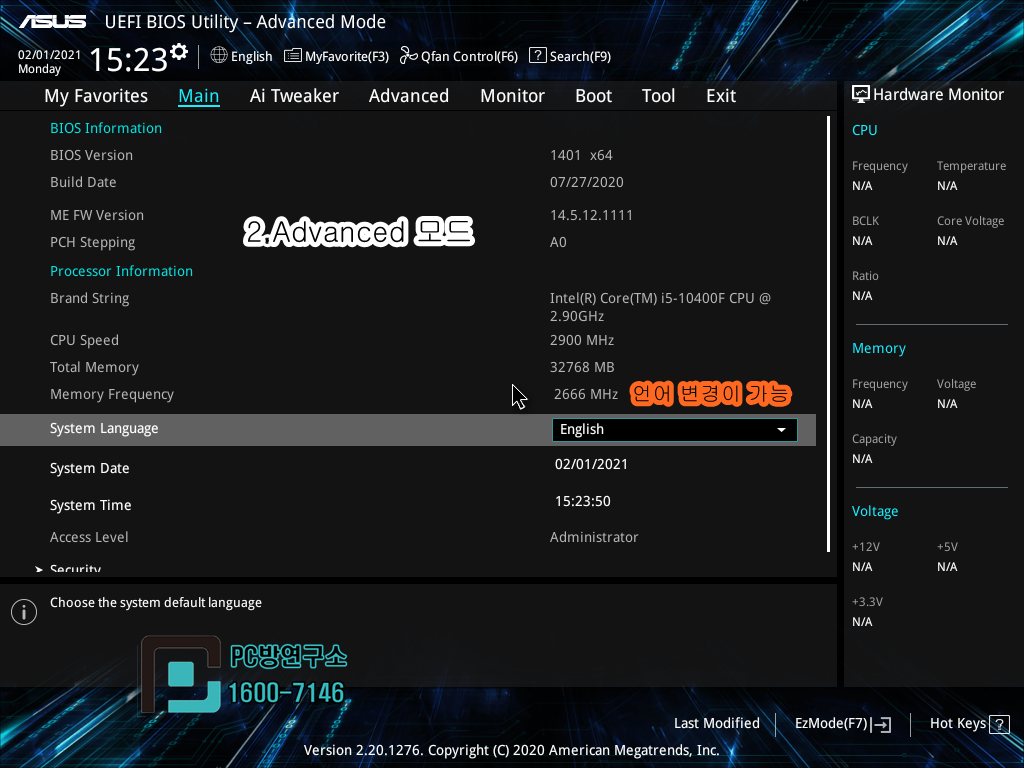Open the English language selector in header
The width and height of the screenshot is (1024, 768).
pyautogui.click(x=241, y=56)
